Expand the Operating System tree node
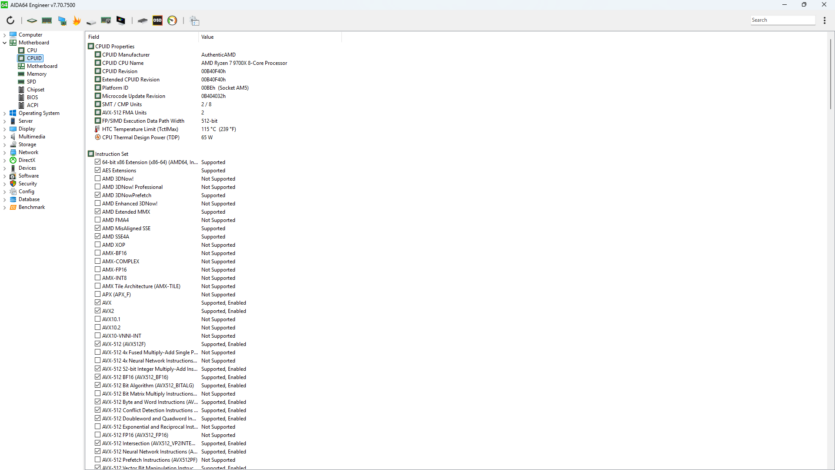Screen dimensions: 835x470 click(x=5, y=113)
